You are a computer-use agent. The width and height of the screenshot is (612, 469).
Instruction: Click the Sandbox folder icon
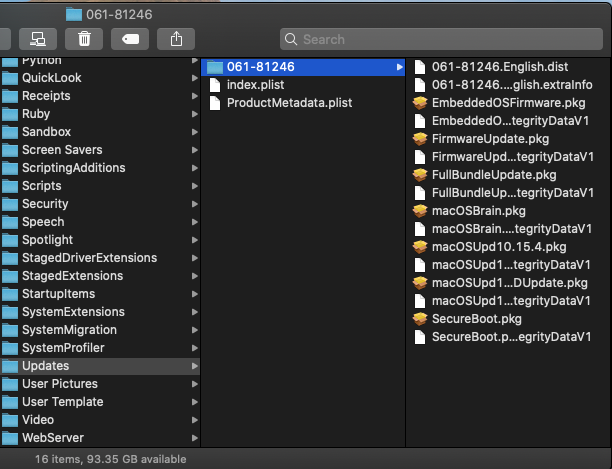tap(10, 132)
